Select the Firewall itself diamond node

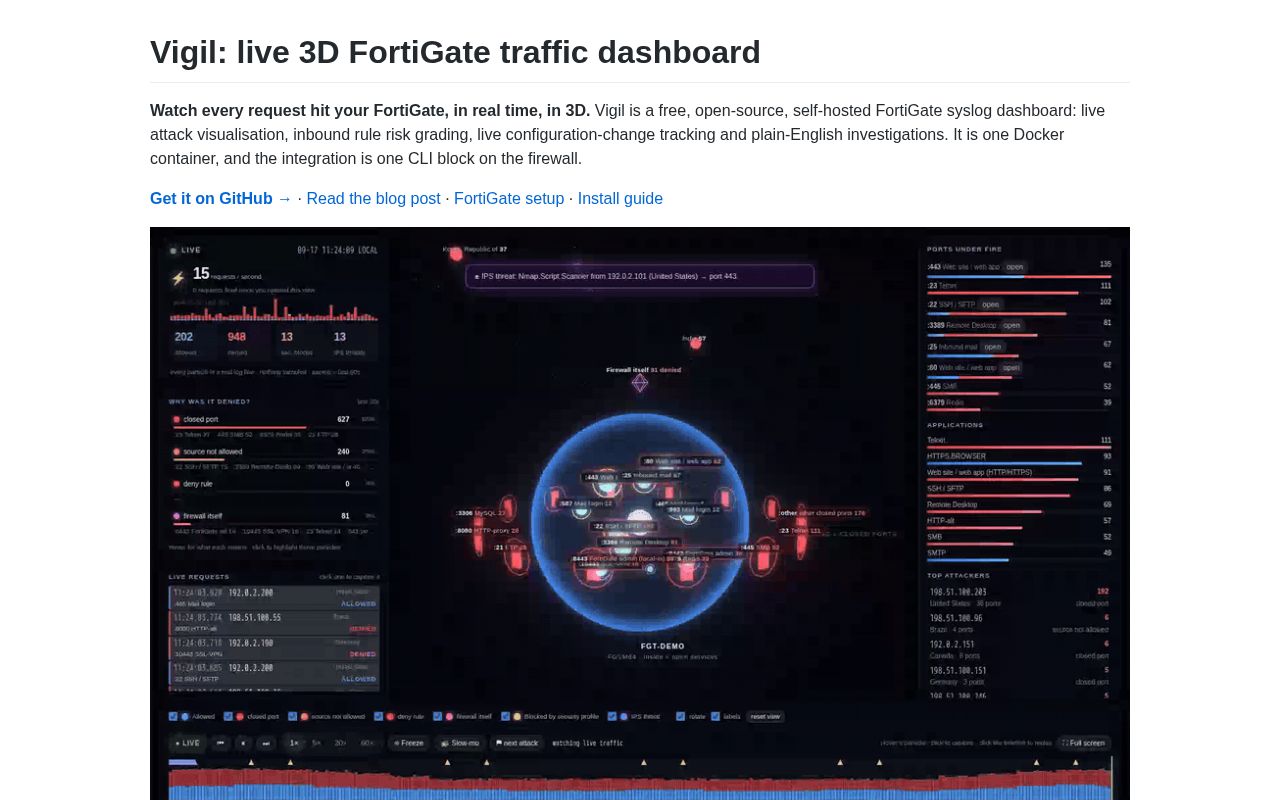point(640,383)
